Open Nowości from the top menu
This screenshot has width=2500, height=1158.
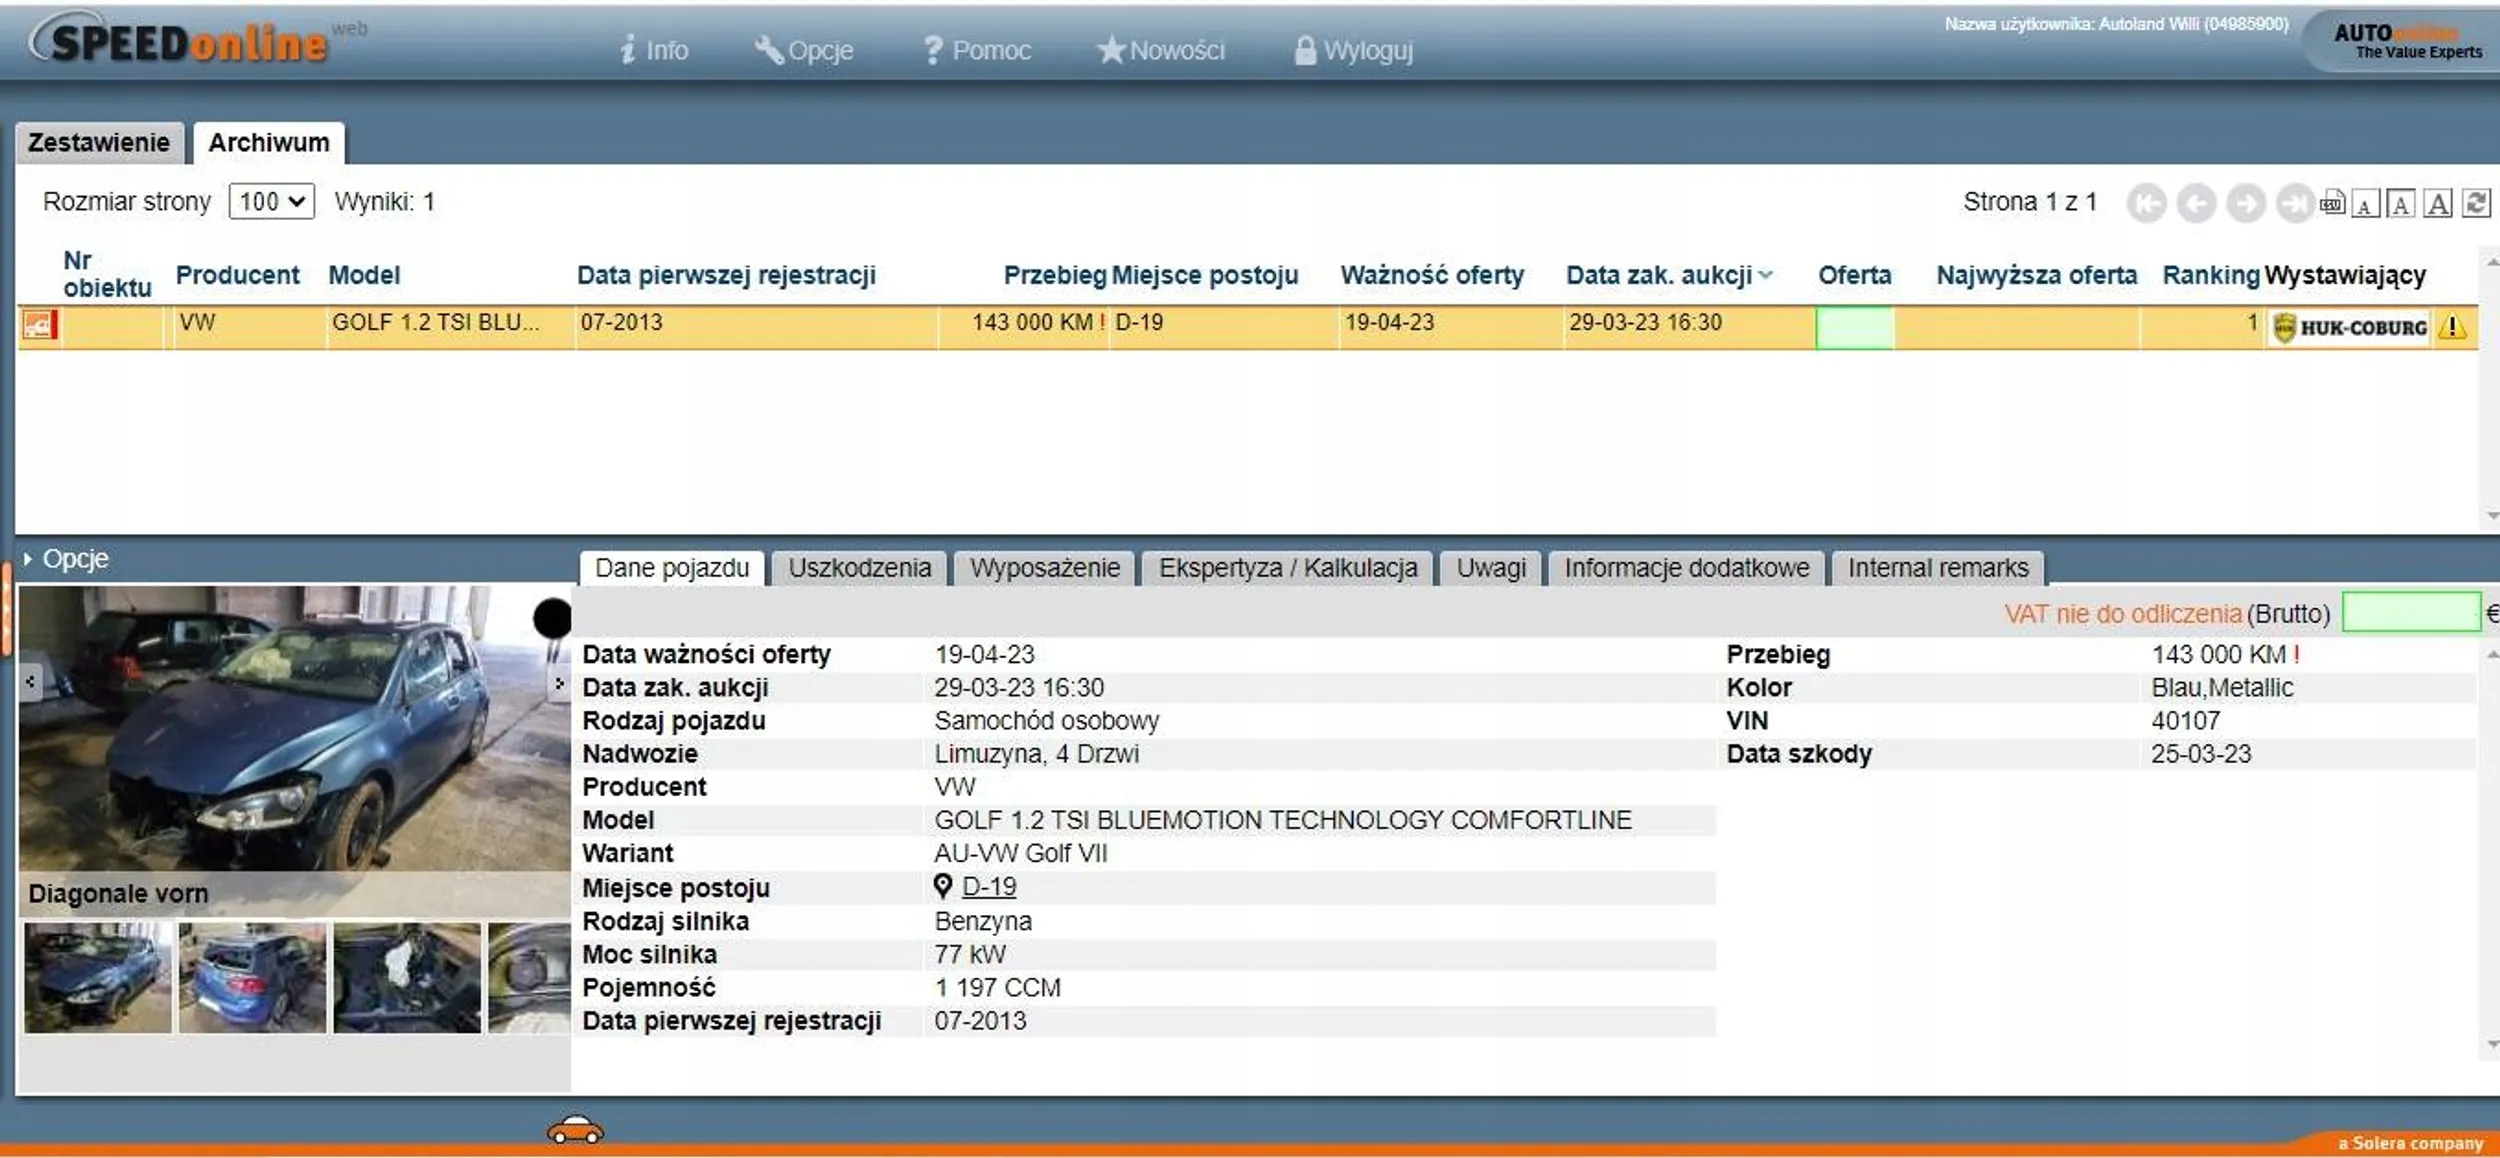[x=1161, y=50]
